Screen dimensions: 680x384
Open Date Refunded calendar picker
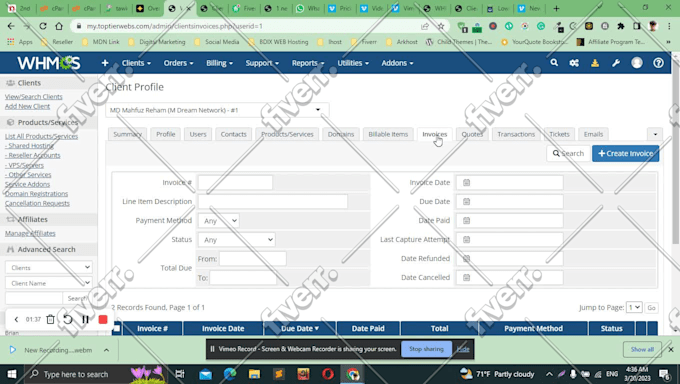pyautogui.click(x=466, y=259)
